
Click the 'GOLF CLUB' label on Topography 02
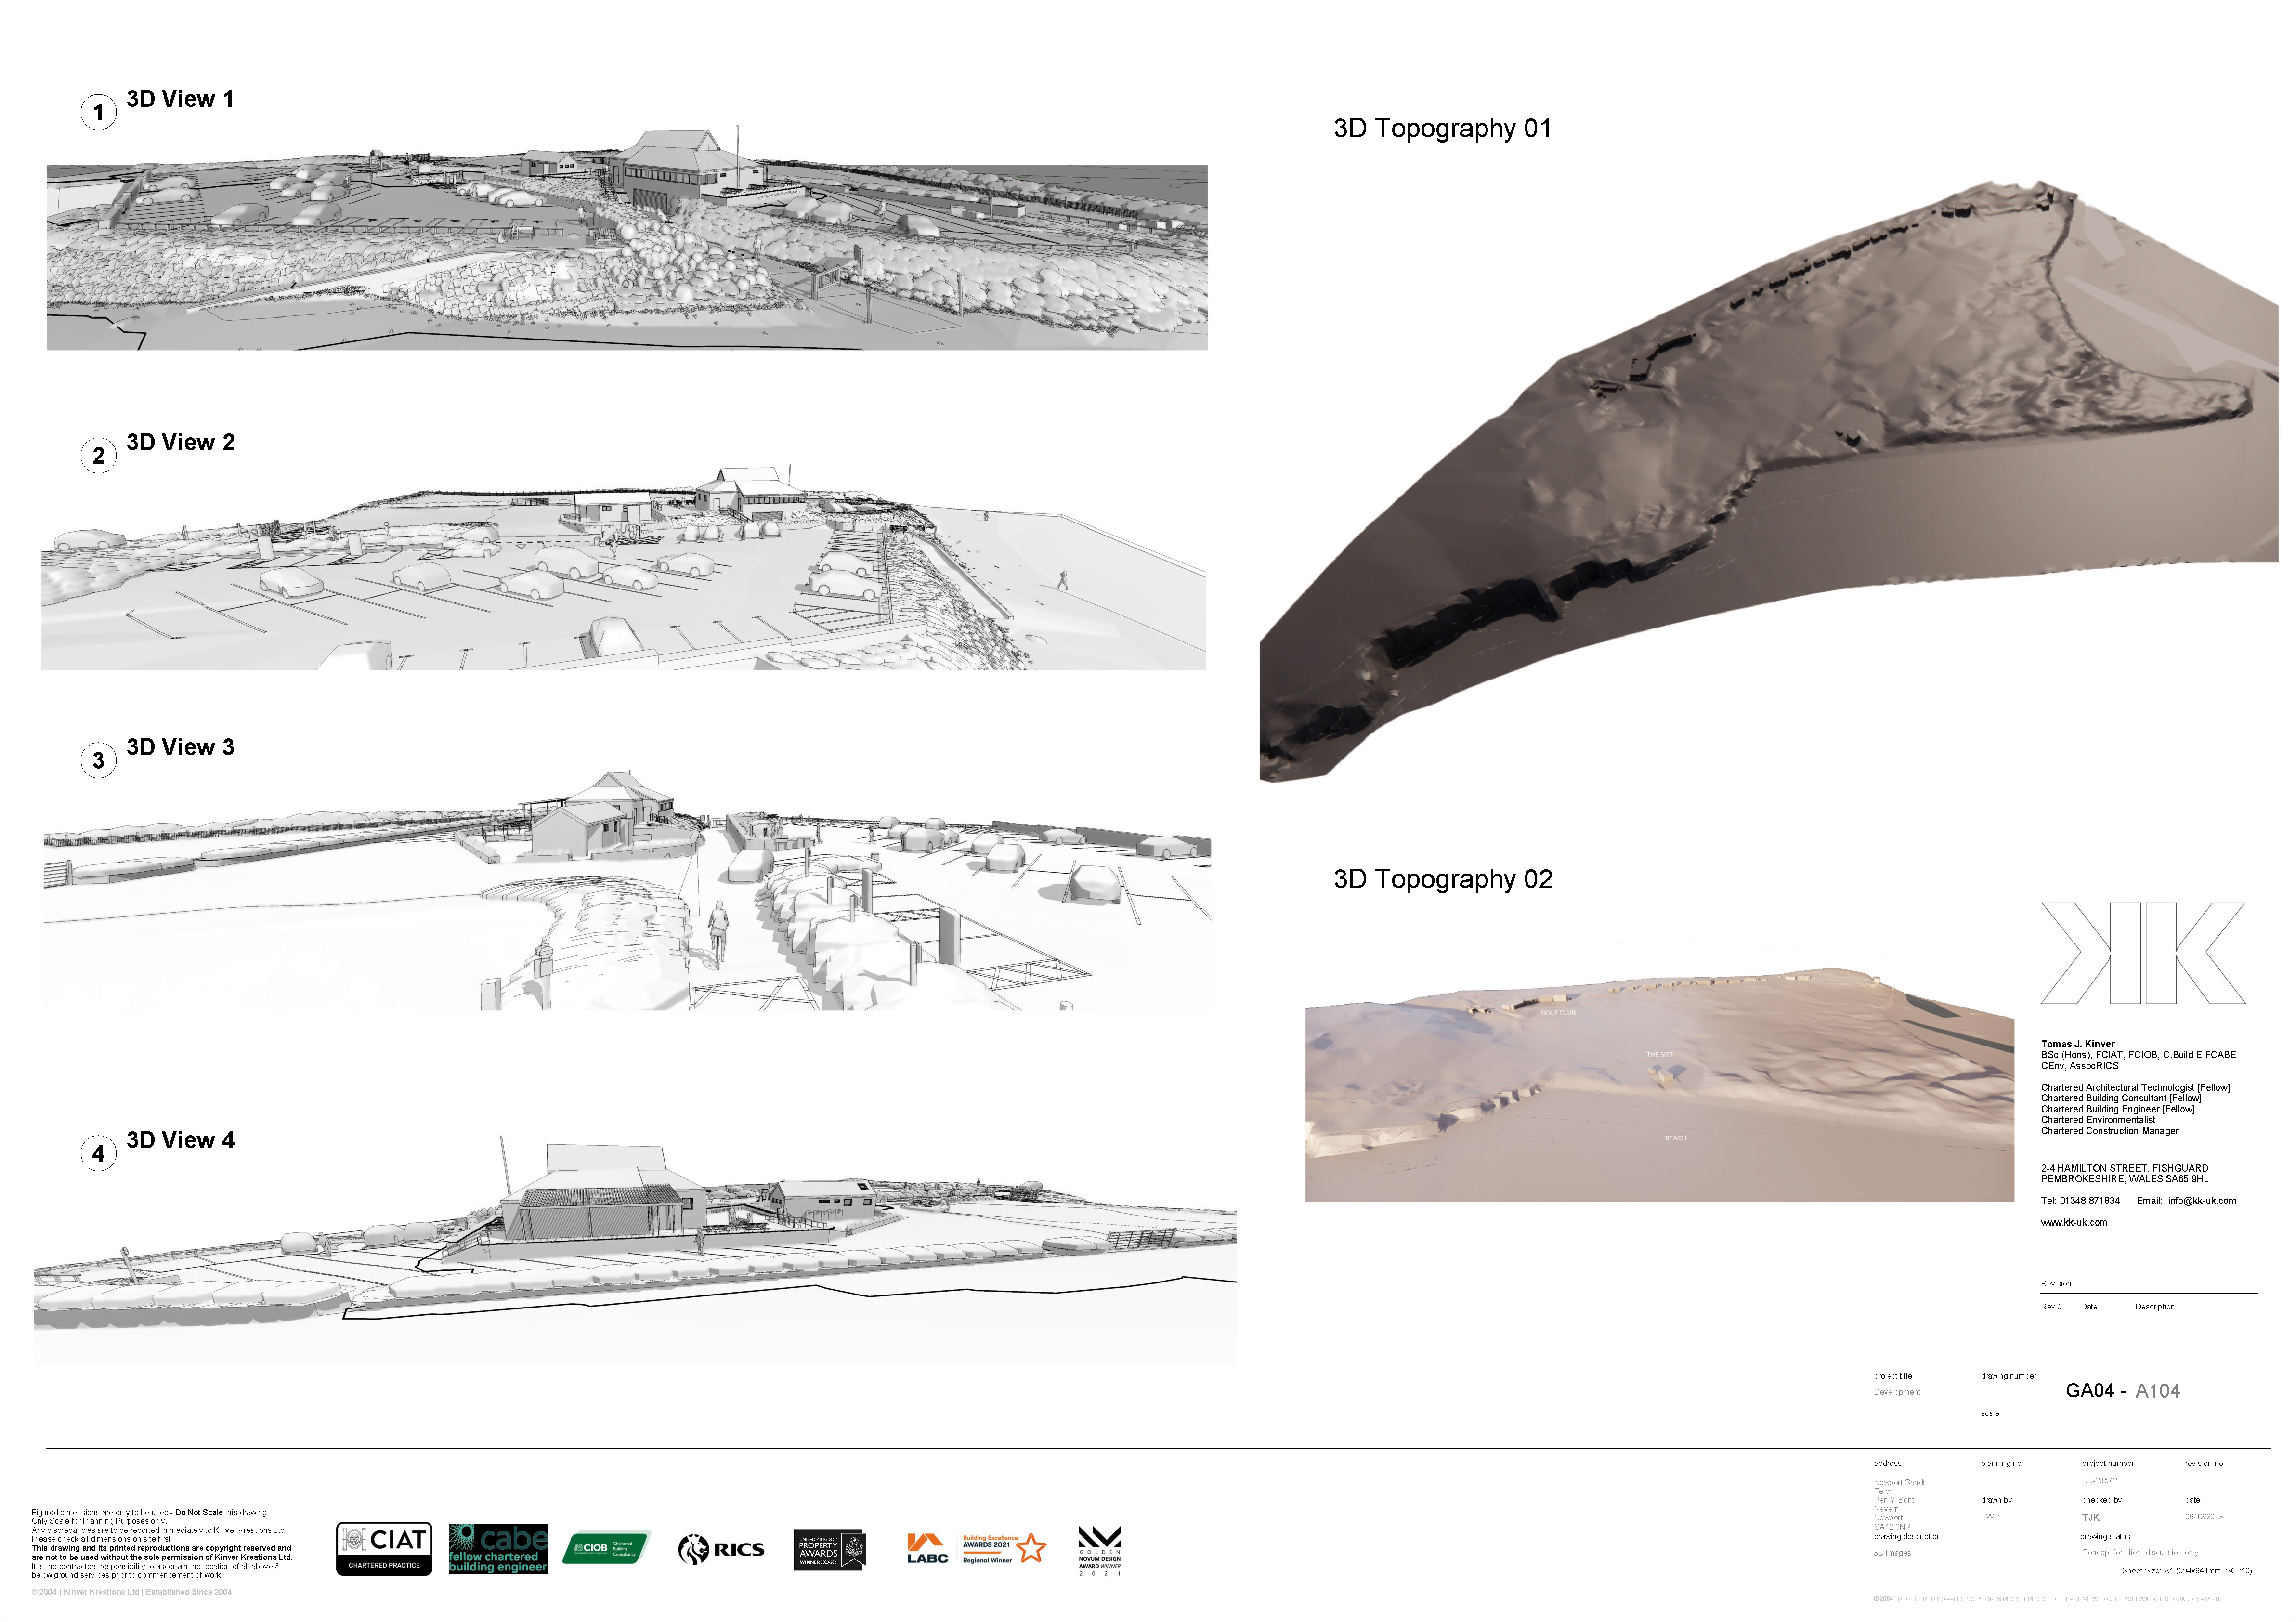1557,1013
